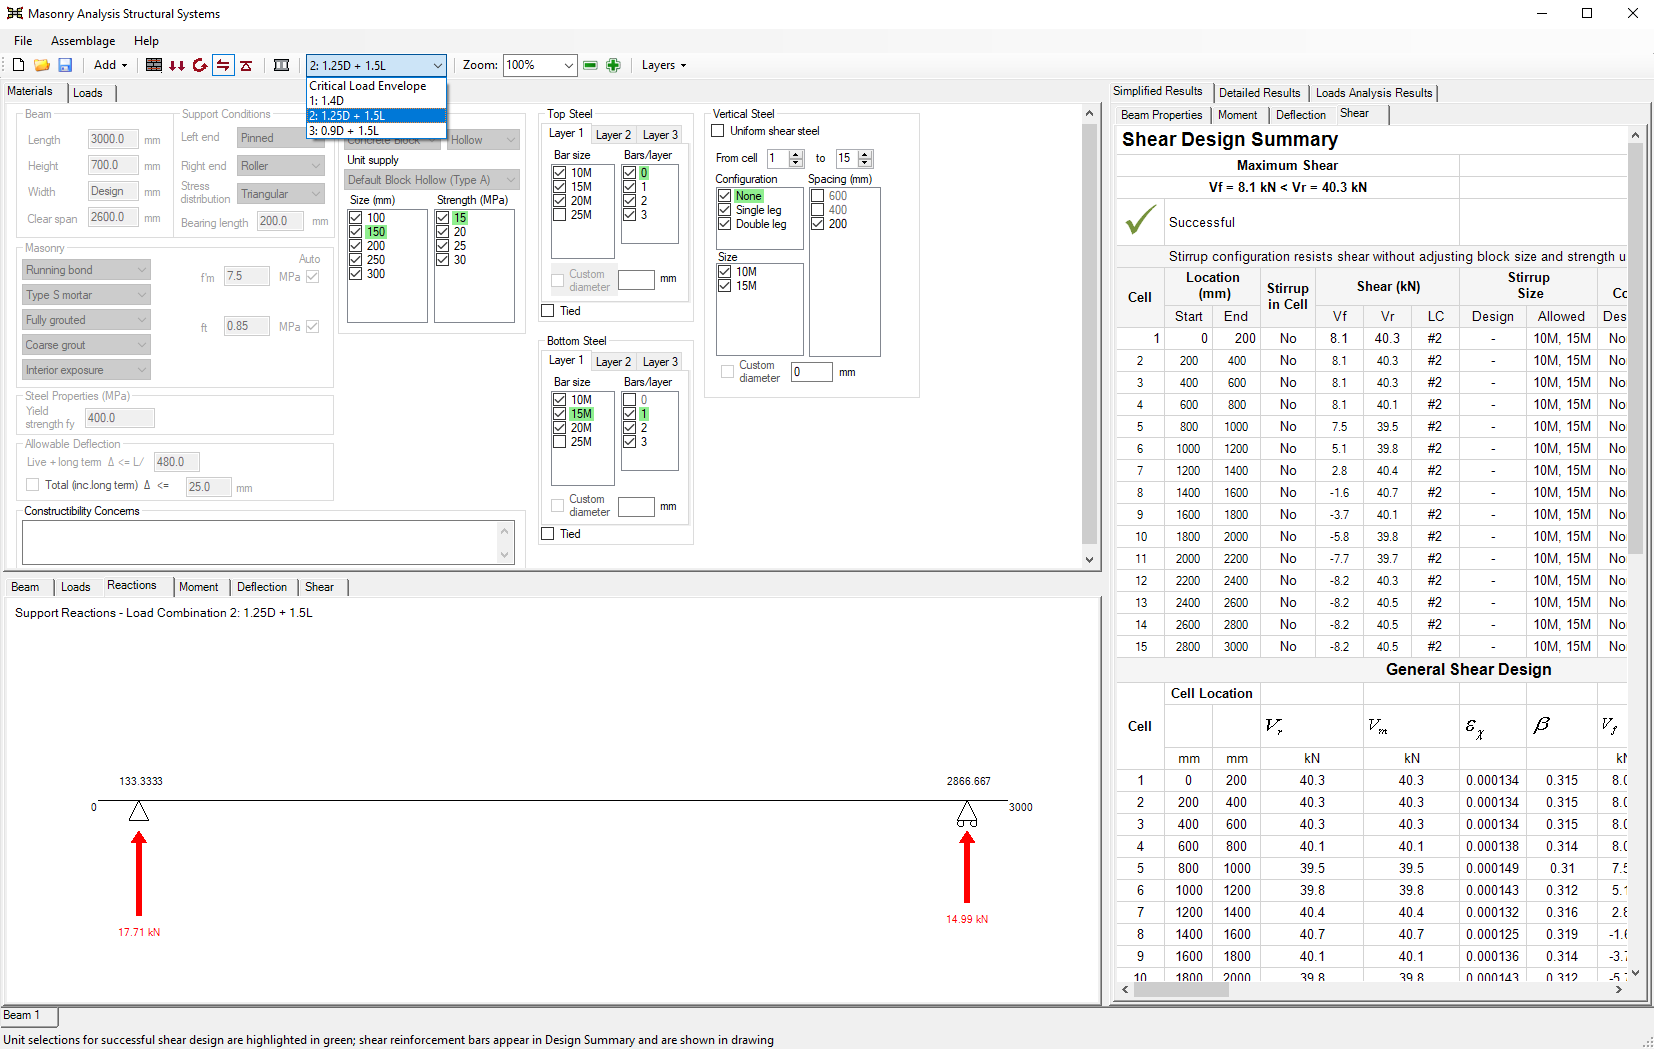1654x1049 pixels.
Task: Open a file with the folder icon
Action: pos(42,65)
